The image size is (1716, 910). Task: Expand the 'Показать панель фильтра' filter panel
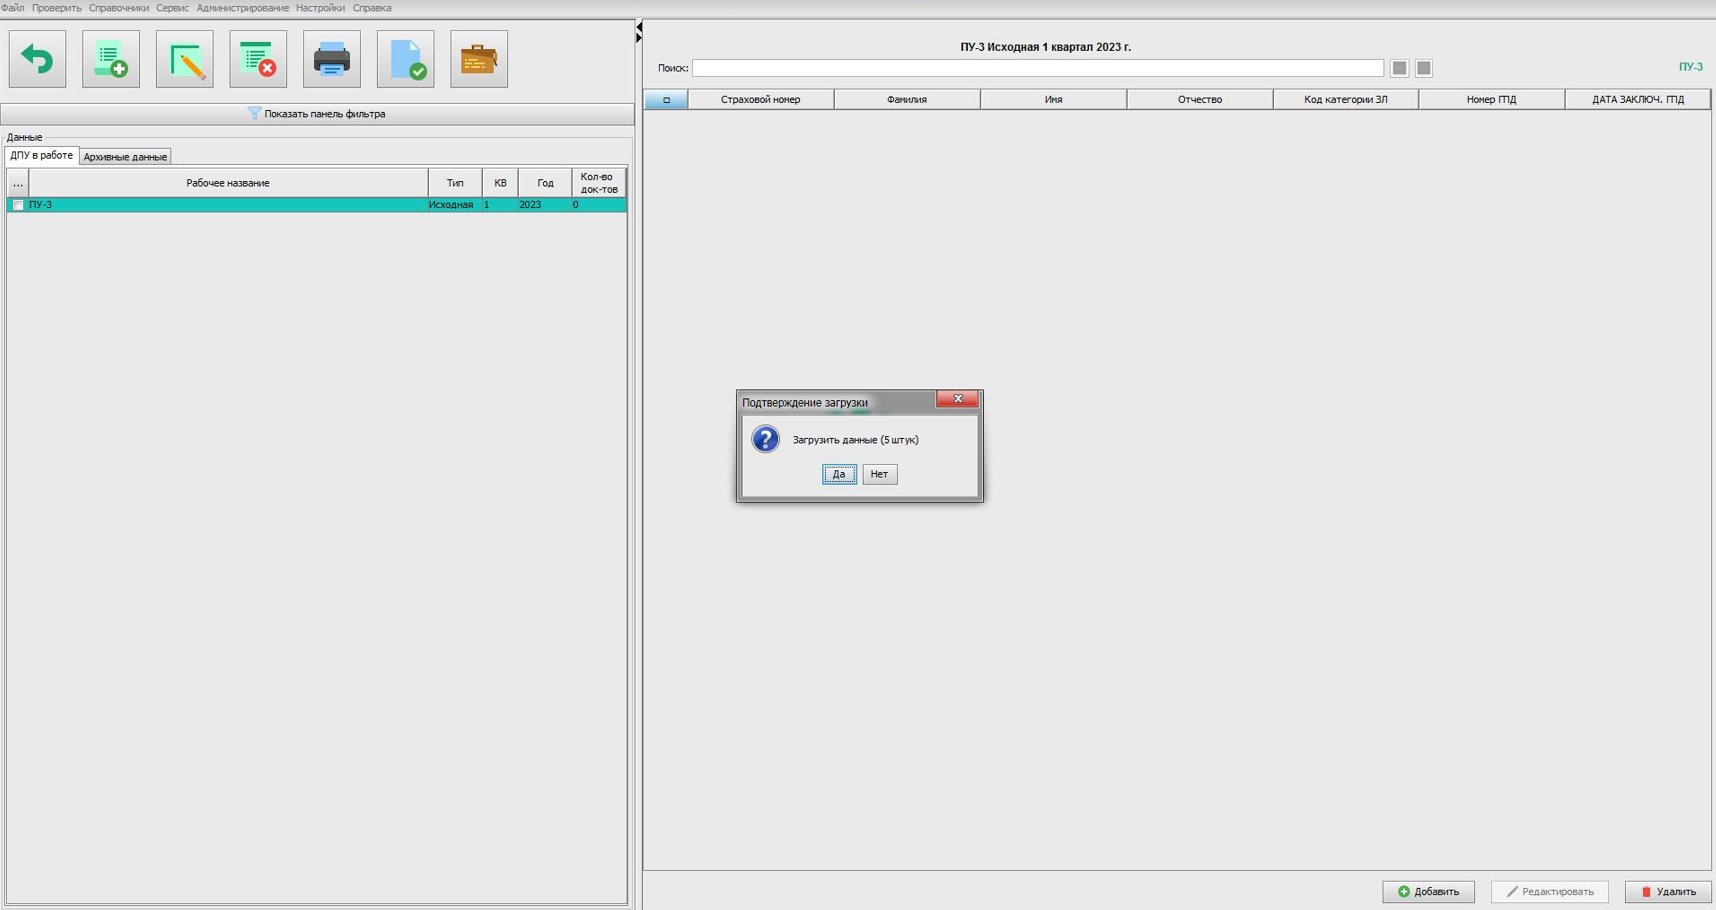[317, 114]
